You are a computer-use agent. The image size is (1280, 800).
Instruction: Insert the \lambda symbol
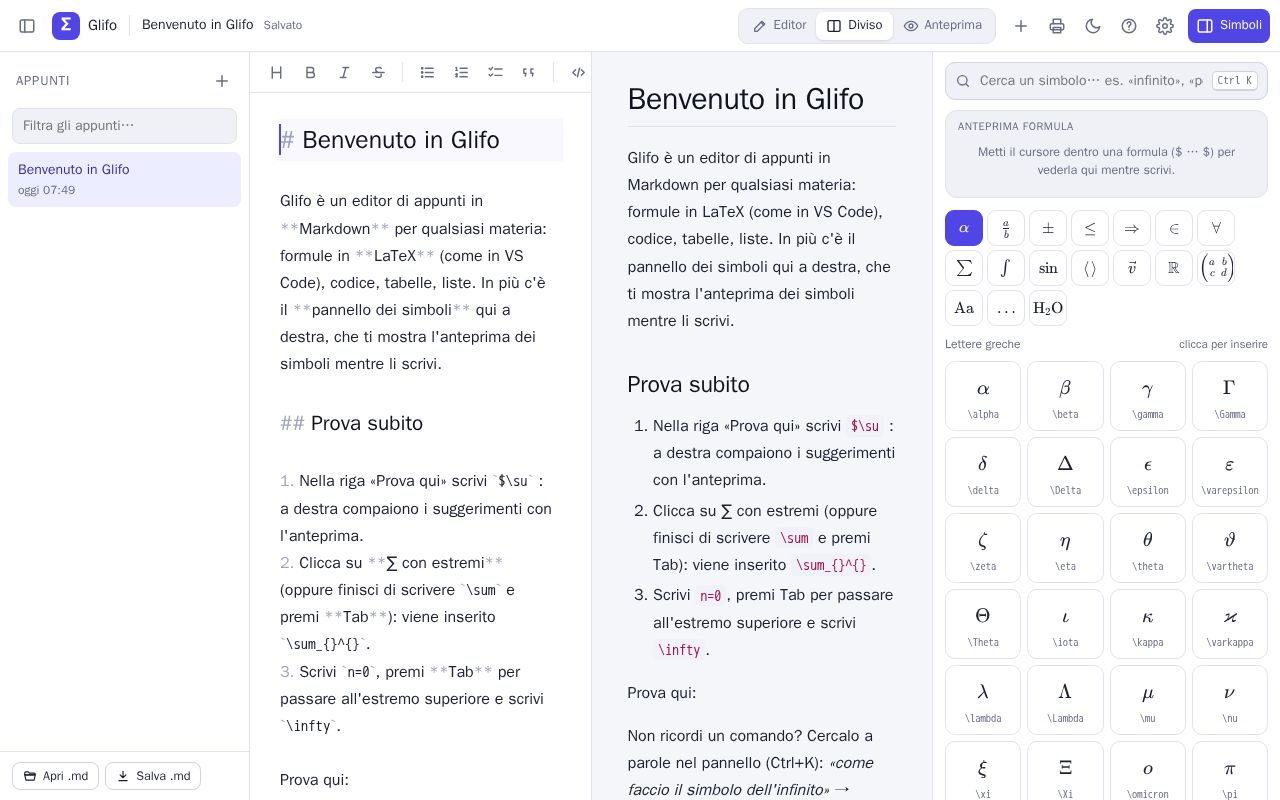983,700
